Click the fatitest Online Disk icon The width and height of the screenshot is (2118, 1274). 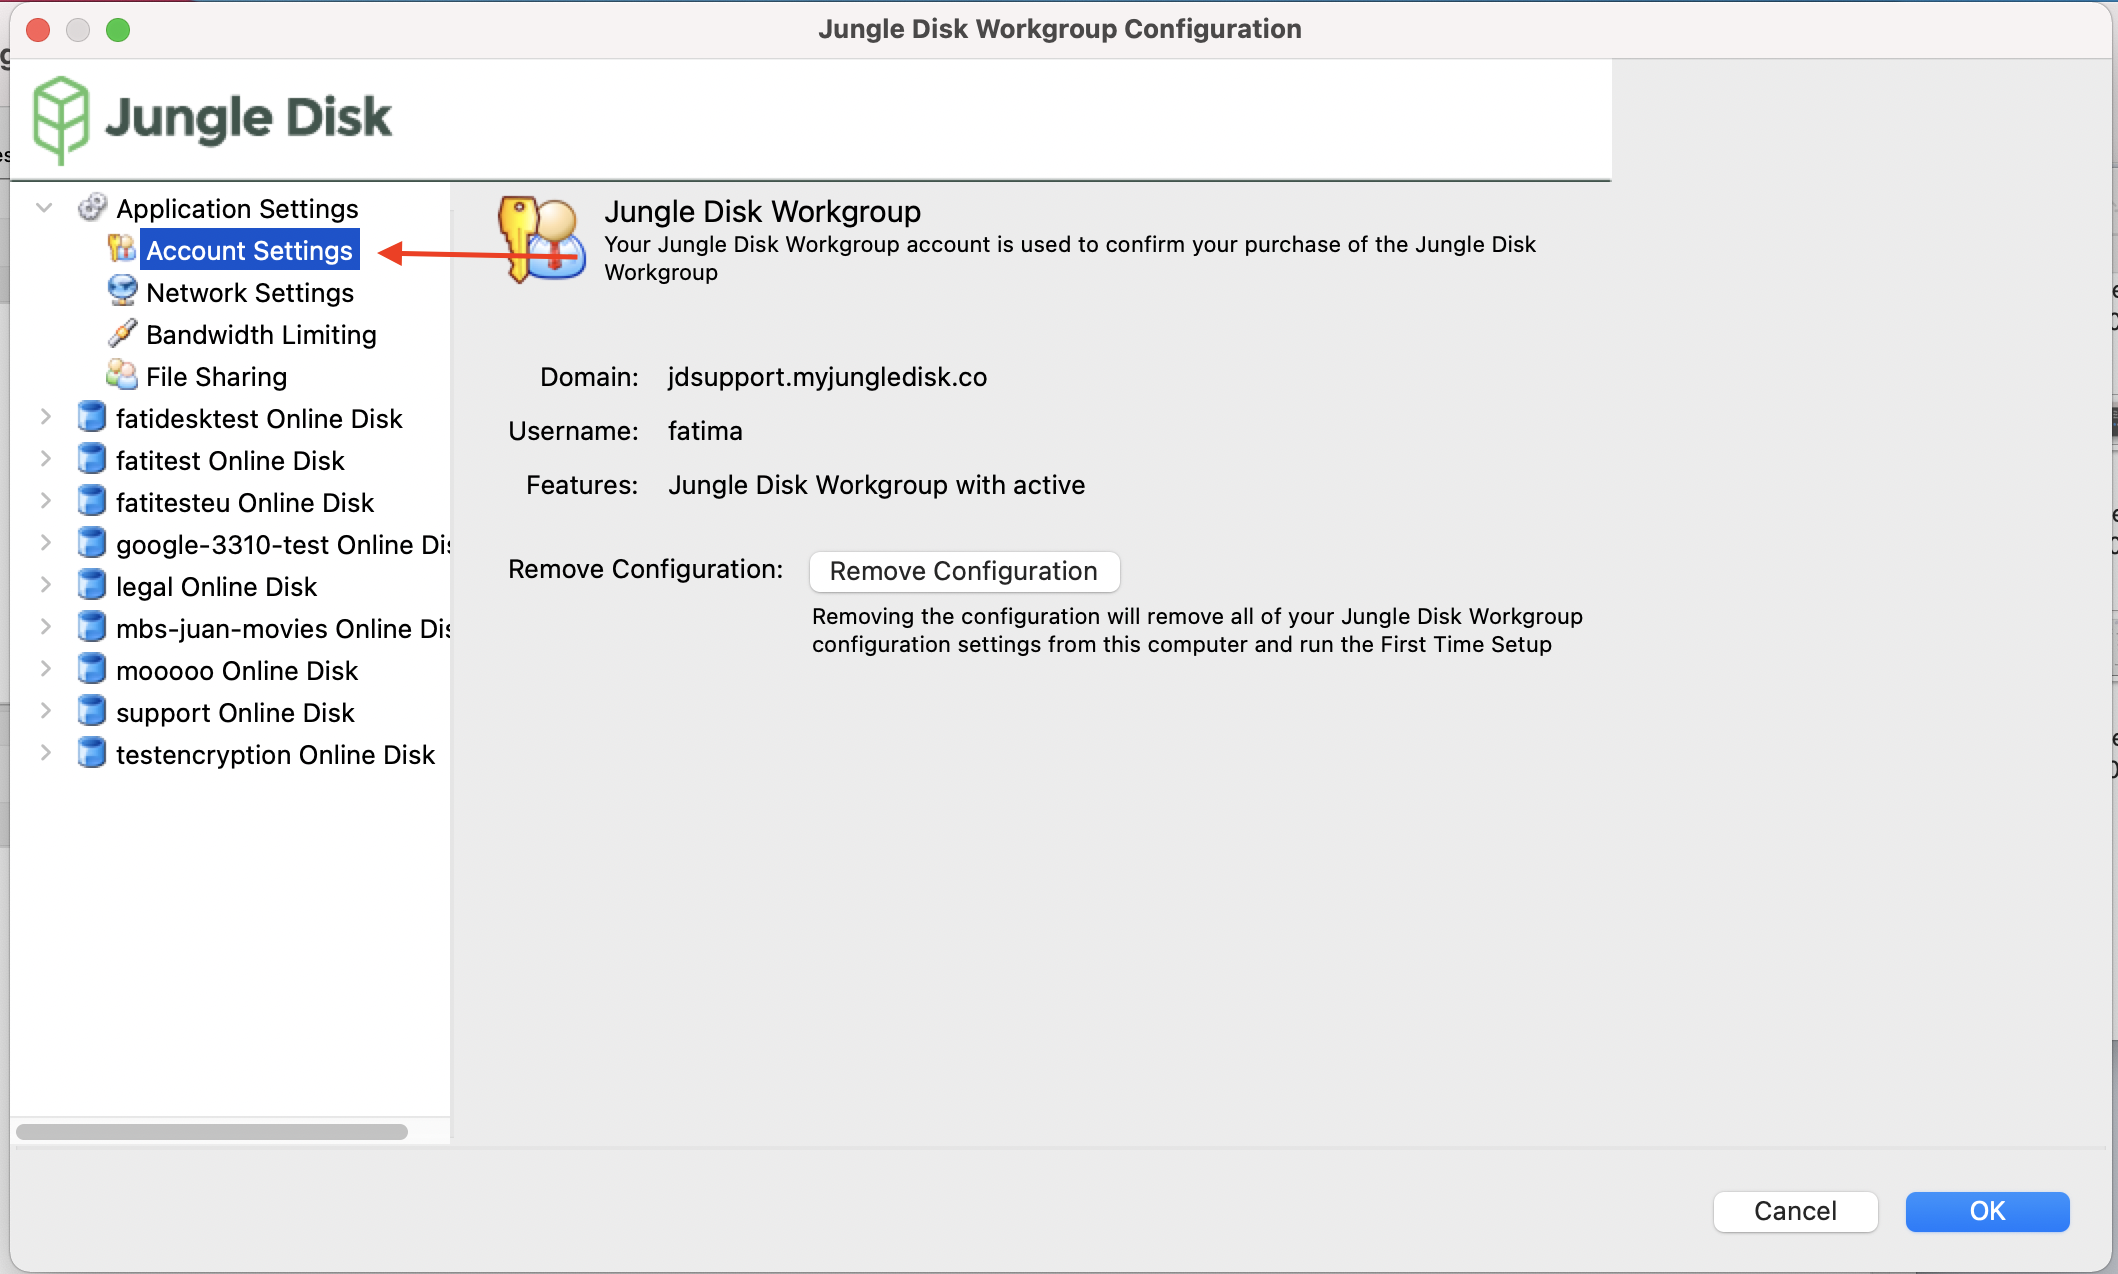[x=92, y=459]
